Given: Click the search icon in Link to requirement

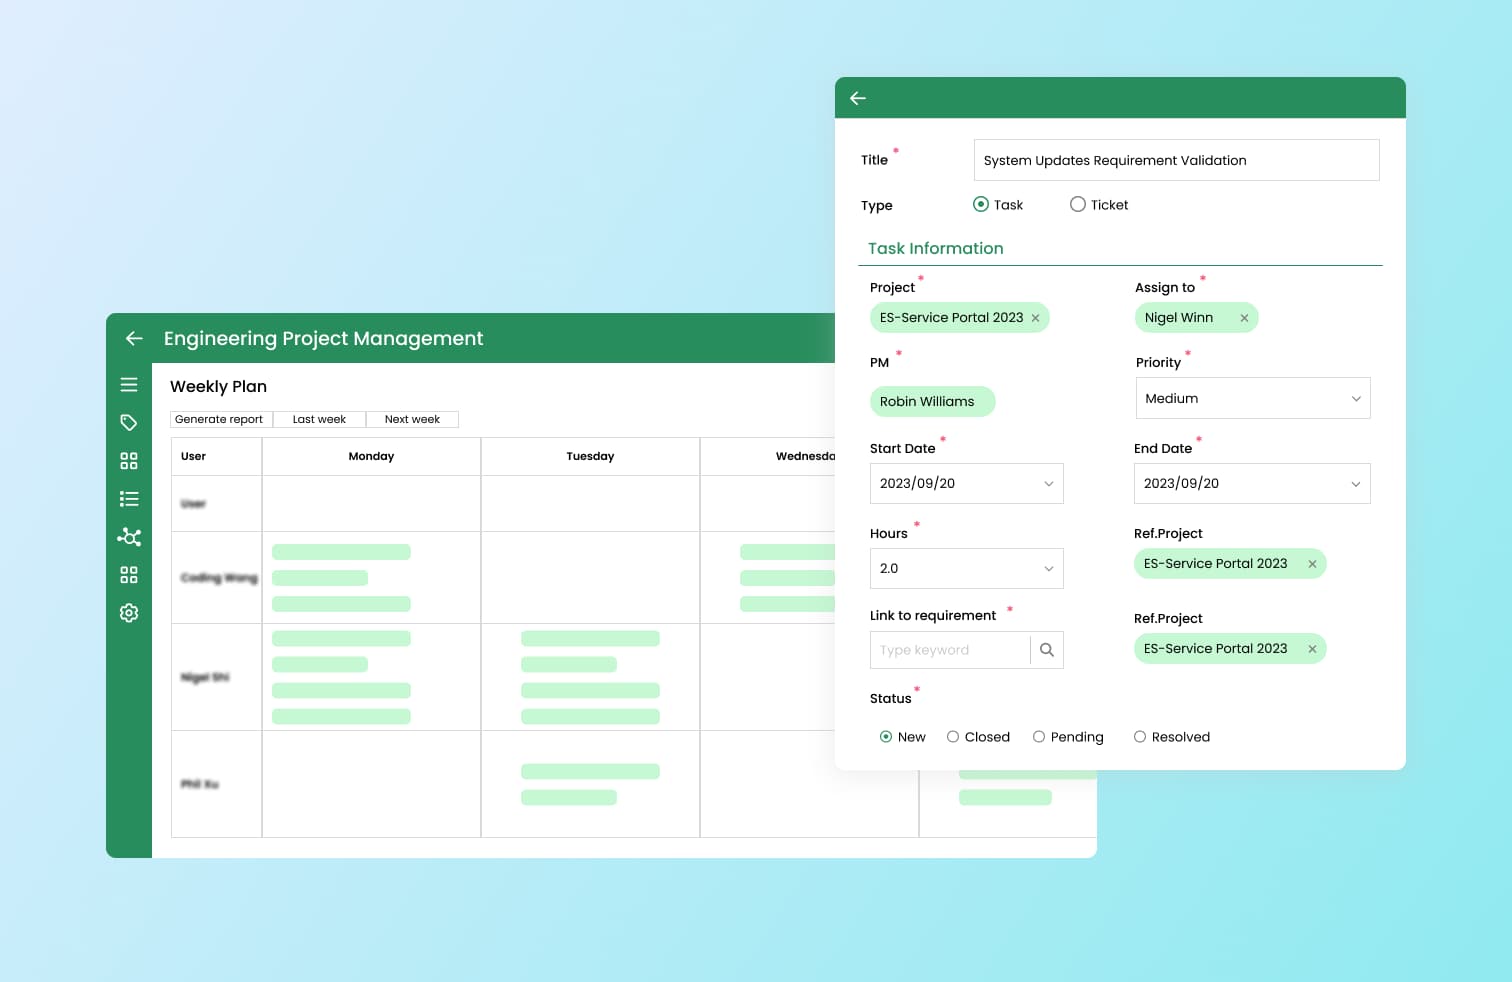Looking at the screenshot, I should (x=1047, y=650).
